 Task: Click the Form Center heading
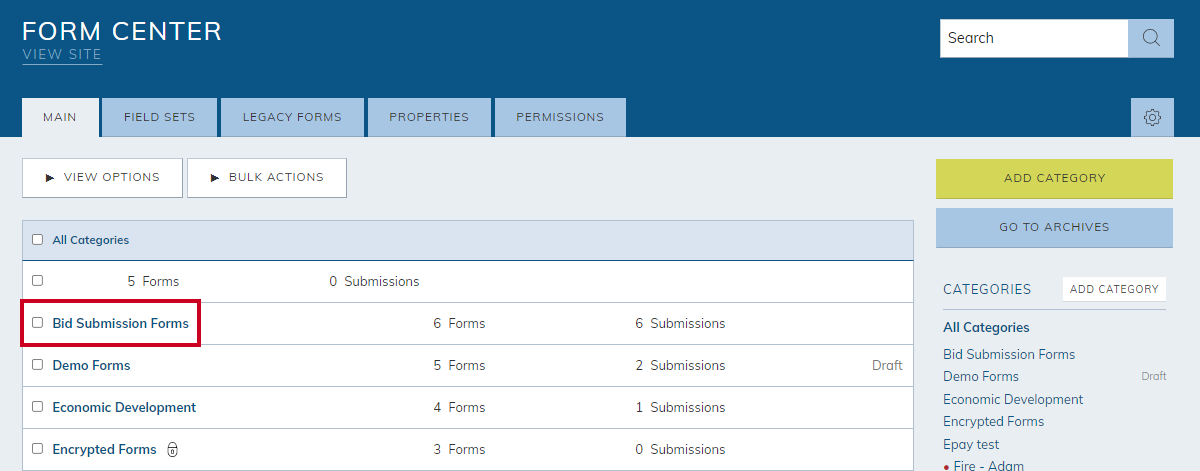coord(122,30)
